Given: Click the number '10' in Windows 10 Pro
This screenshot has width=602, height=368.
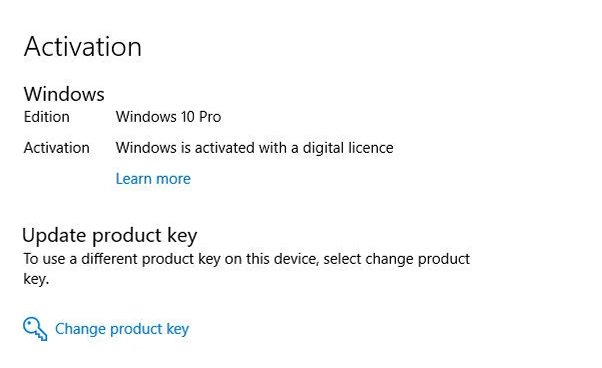Looking at the screenshot, I should [188, 117].
